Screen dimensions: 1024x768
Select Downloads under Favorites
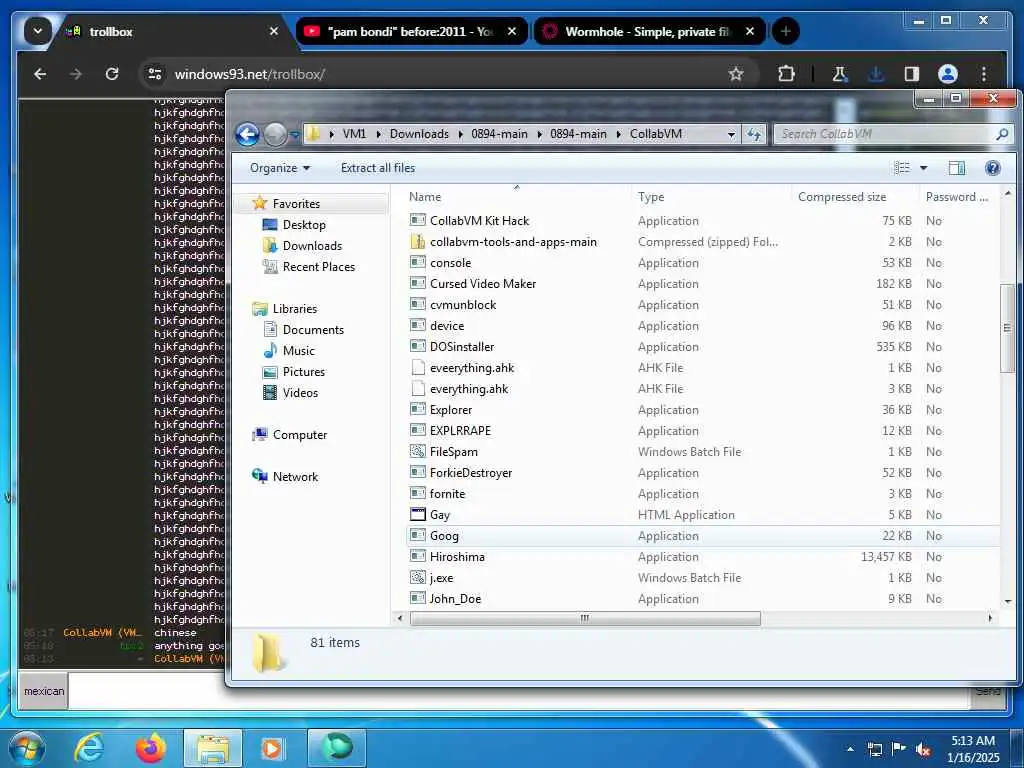302,246
